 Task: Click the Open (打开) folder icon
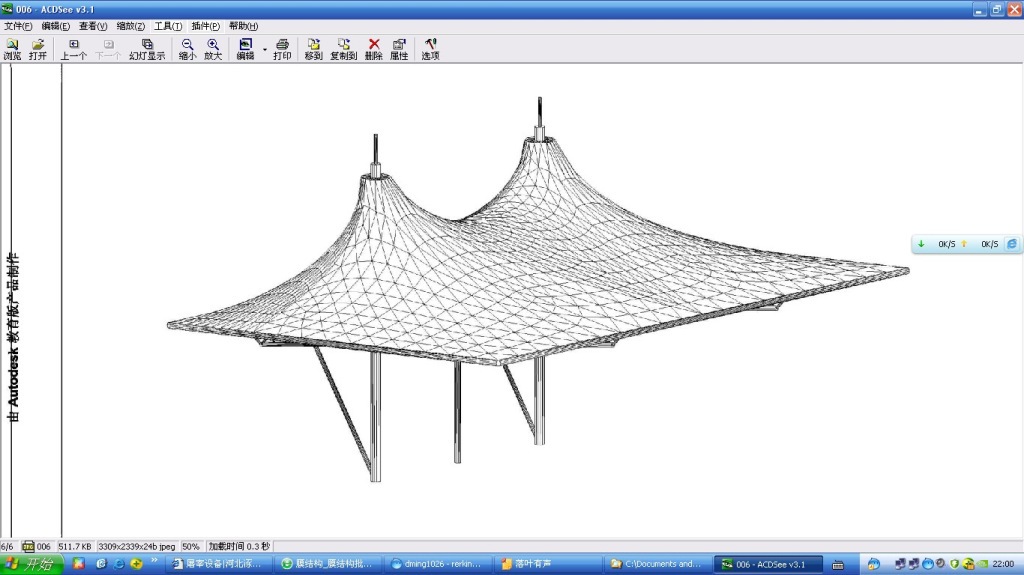pos(38,49)
